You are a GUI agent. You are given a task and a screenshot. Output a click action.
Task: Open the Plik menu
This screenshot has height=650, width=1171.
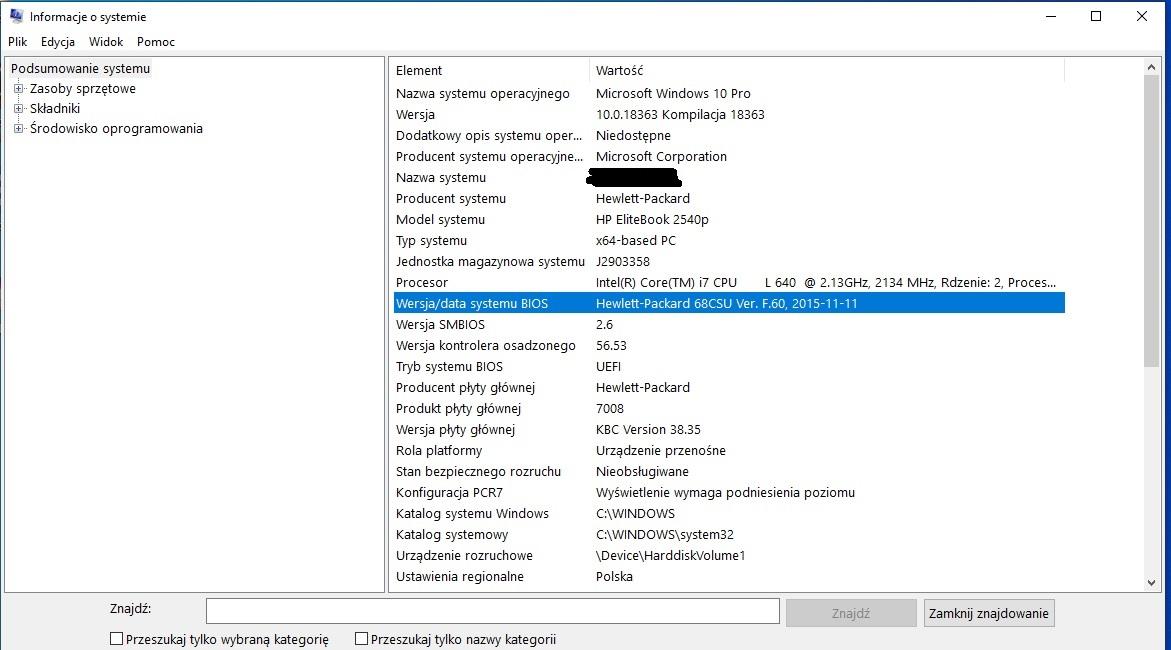tap(18, 42)
